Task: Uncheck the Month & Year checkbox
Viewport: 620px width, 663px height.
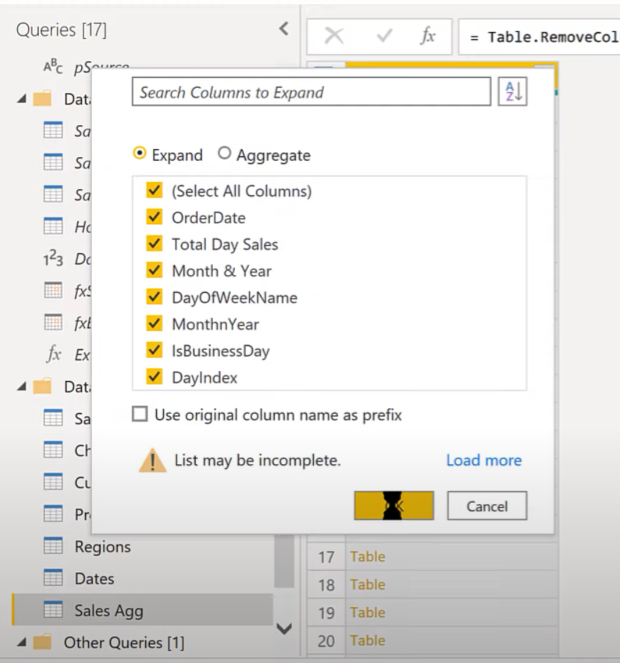Action: point(154,270)
